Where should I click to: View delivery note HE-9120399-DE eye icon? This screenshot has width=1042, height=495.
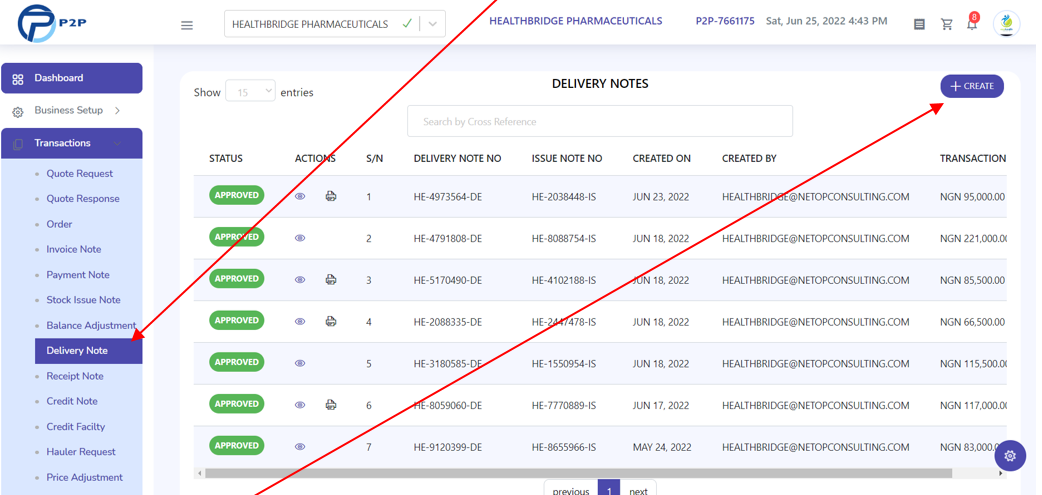point(300,446)
